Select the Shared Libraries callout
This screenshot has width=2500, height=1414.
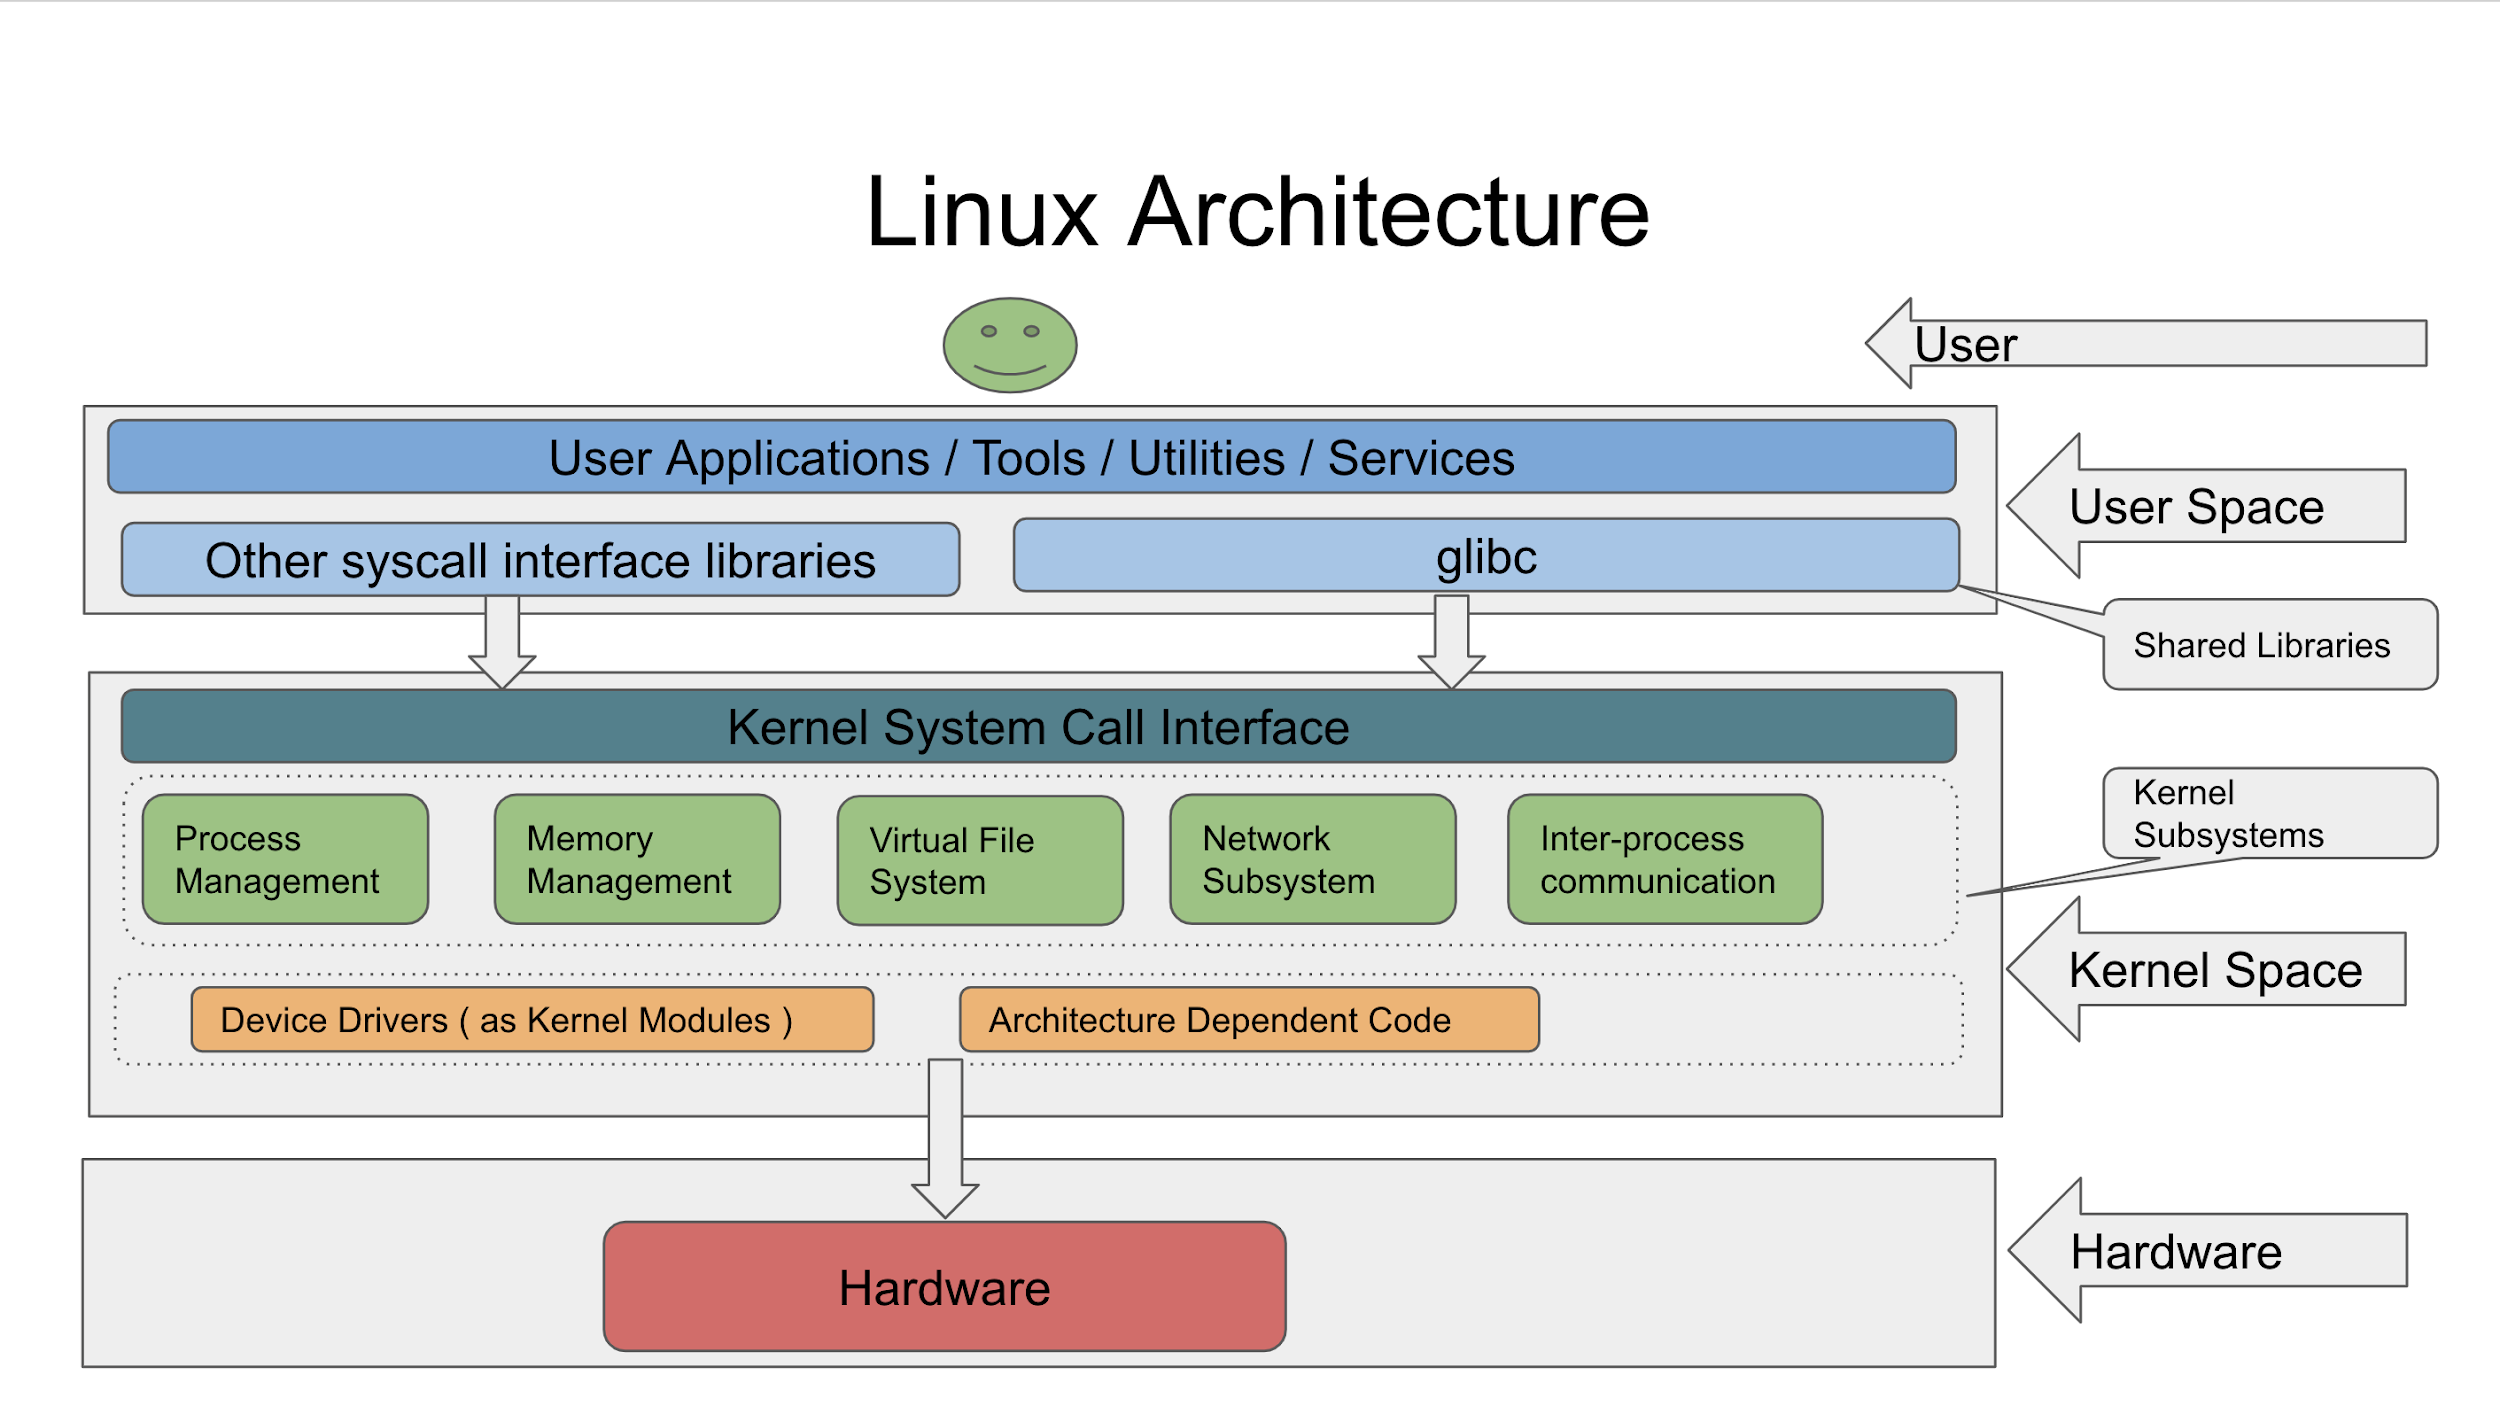(2268, 645)
